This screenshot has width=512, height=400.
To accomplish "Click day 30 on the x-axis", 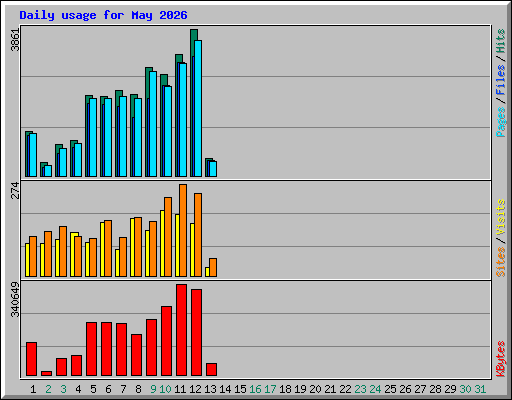I will [x=465, y=389].
